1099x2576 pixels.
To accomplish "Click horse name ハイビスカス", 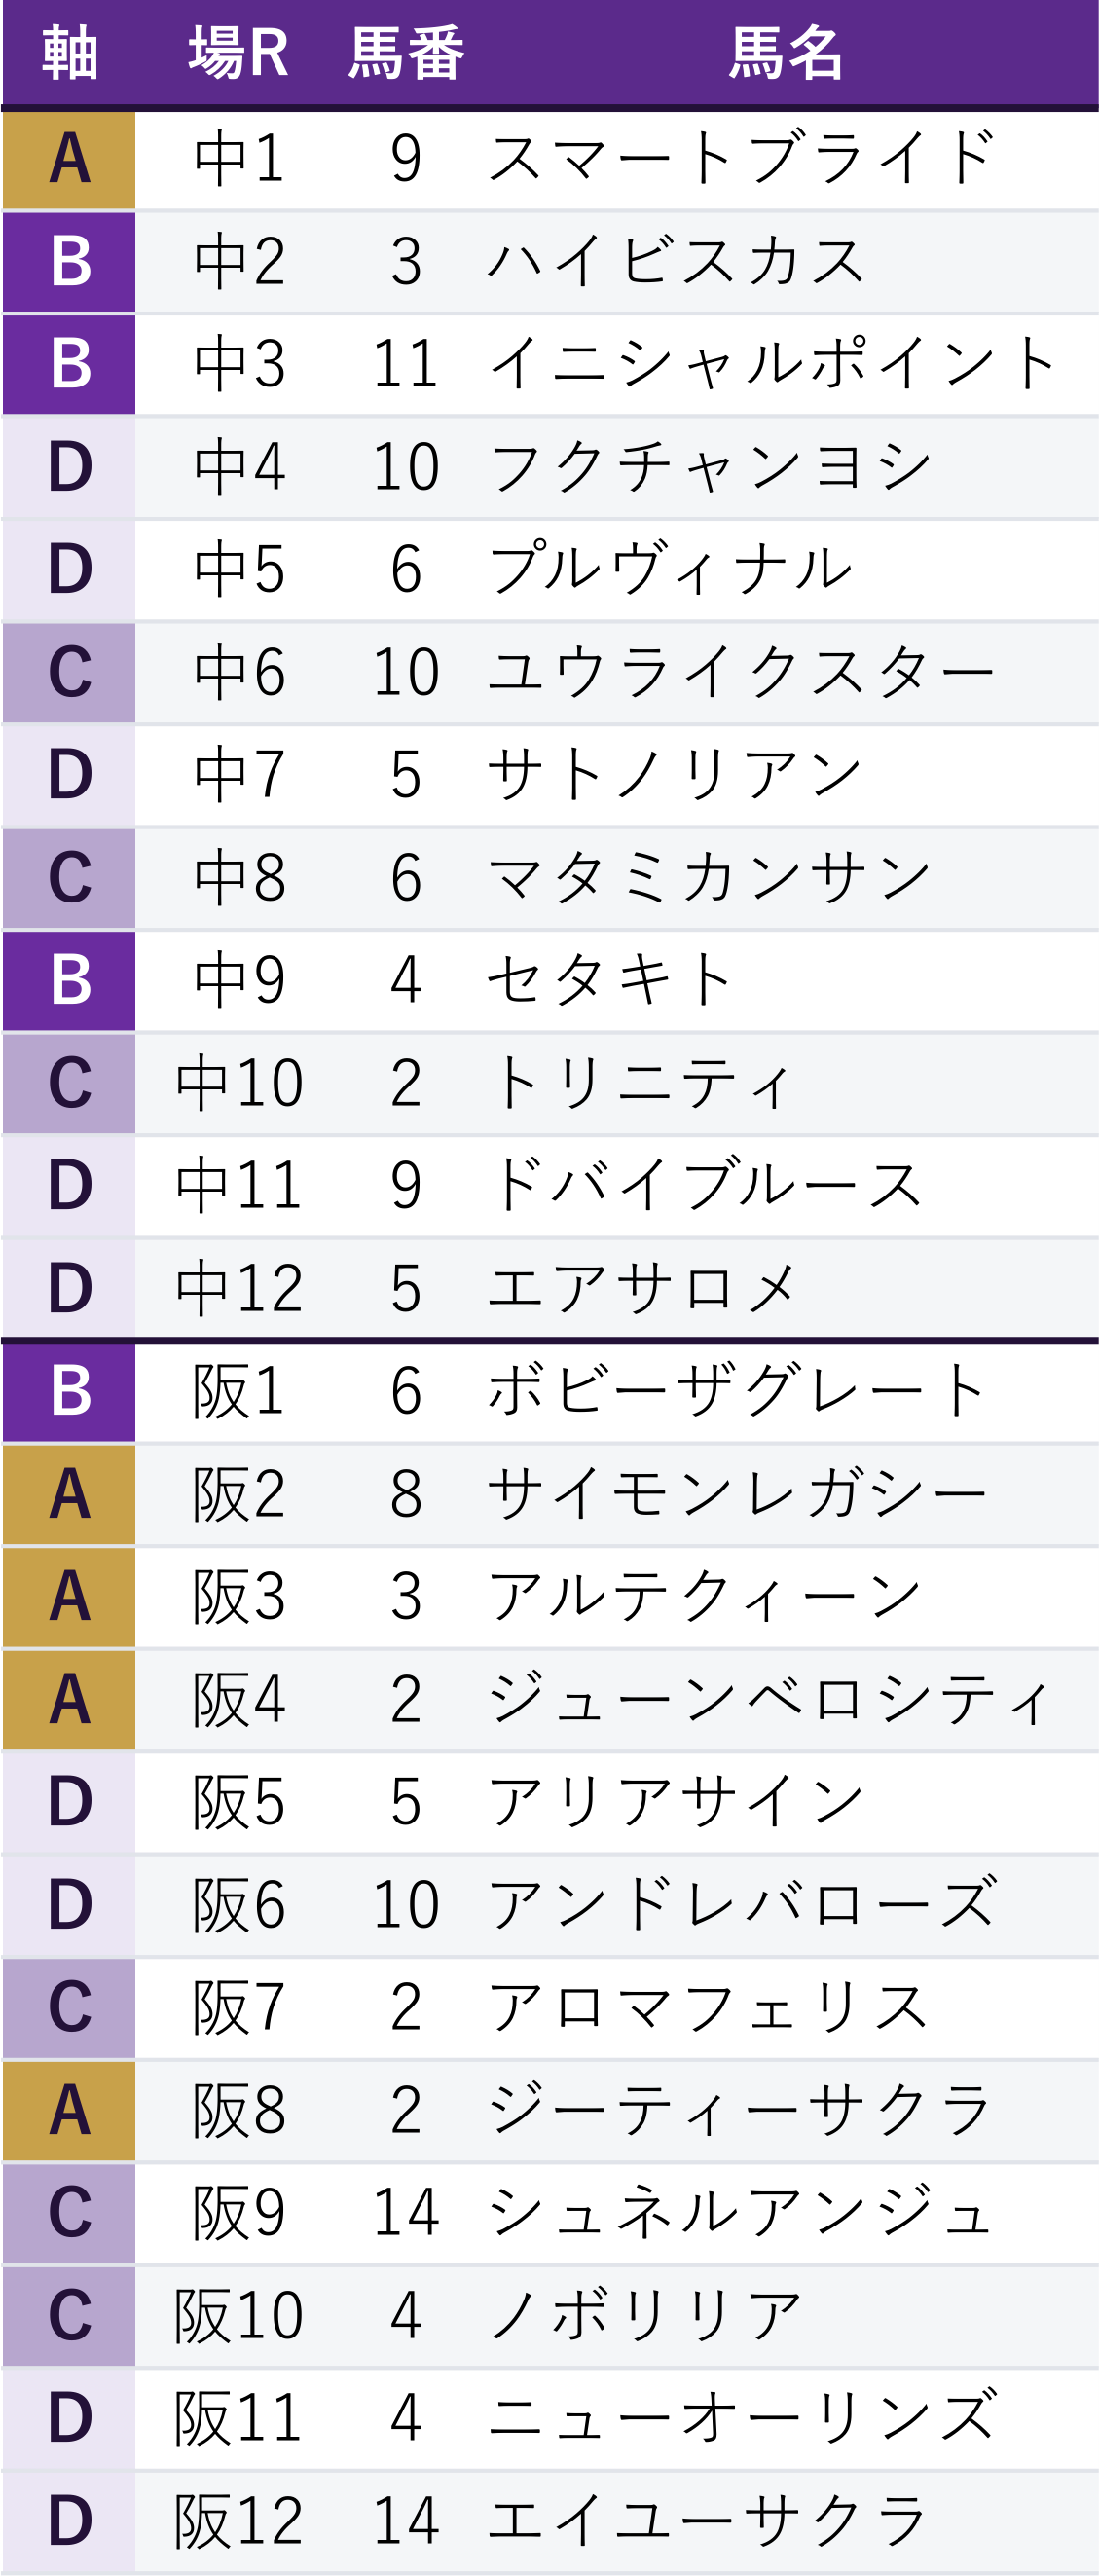I will [x=676, y=262].
